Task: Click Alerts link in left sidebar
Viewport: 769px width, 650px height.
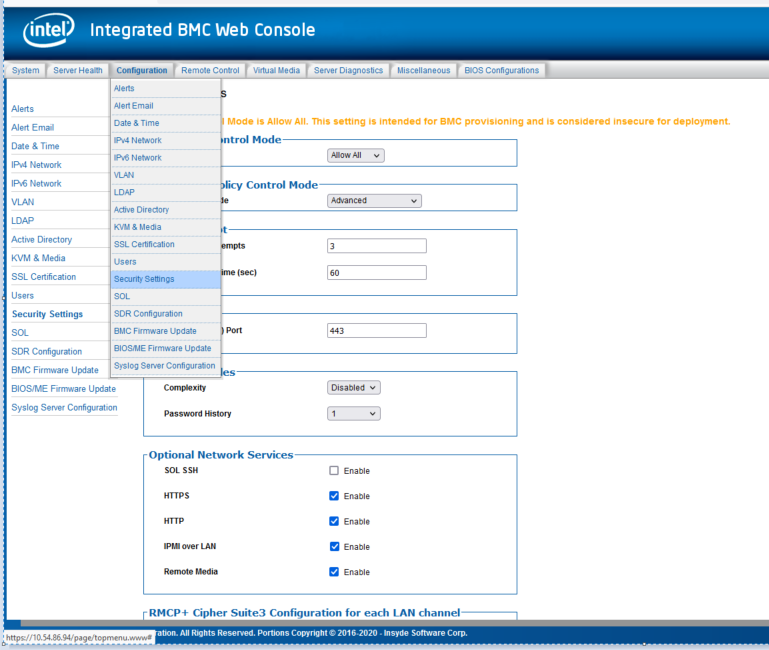Action: pos(23,109)
